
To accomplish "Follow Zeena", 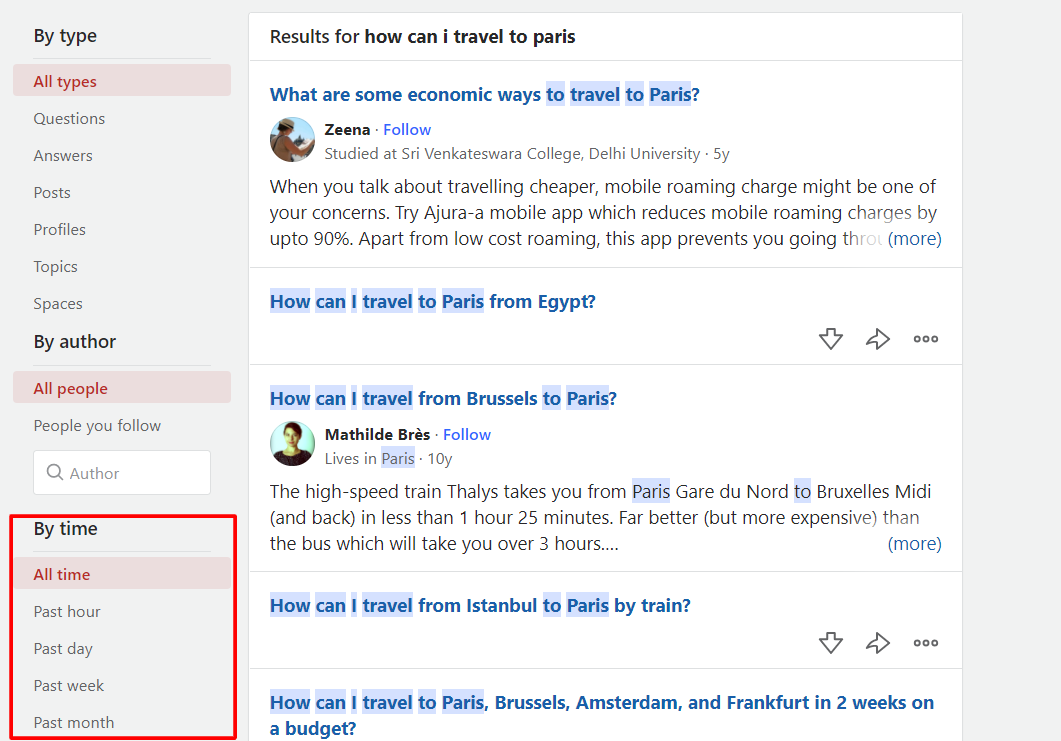I will tap(406, 129).
